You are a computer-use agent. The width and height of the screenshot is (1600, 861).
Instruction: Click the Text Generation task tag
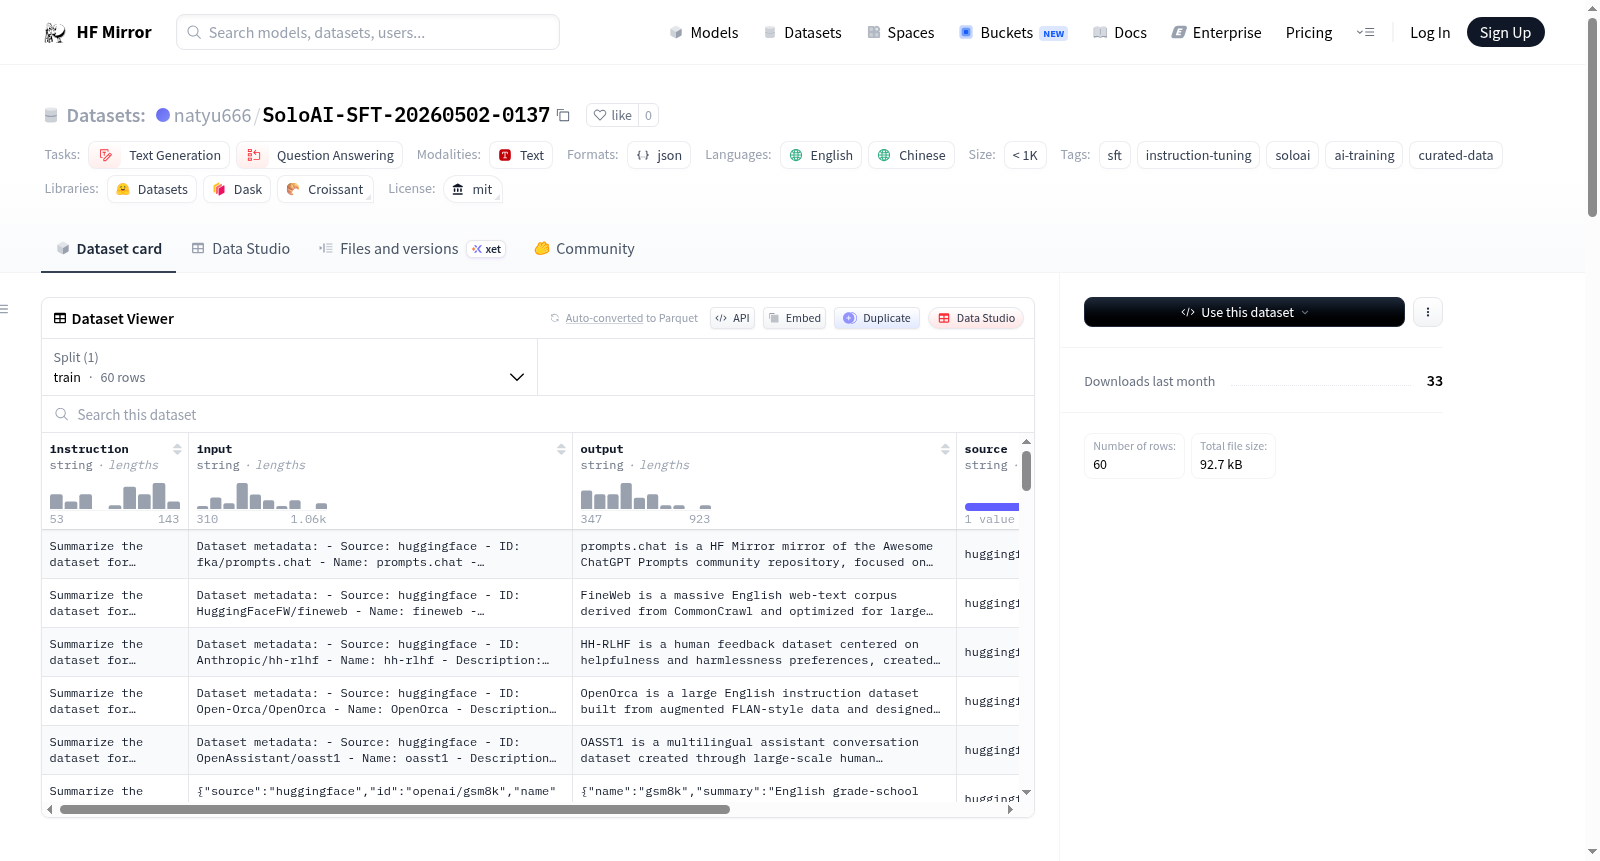[x=159, y=155]
